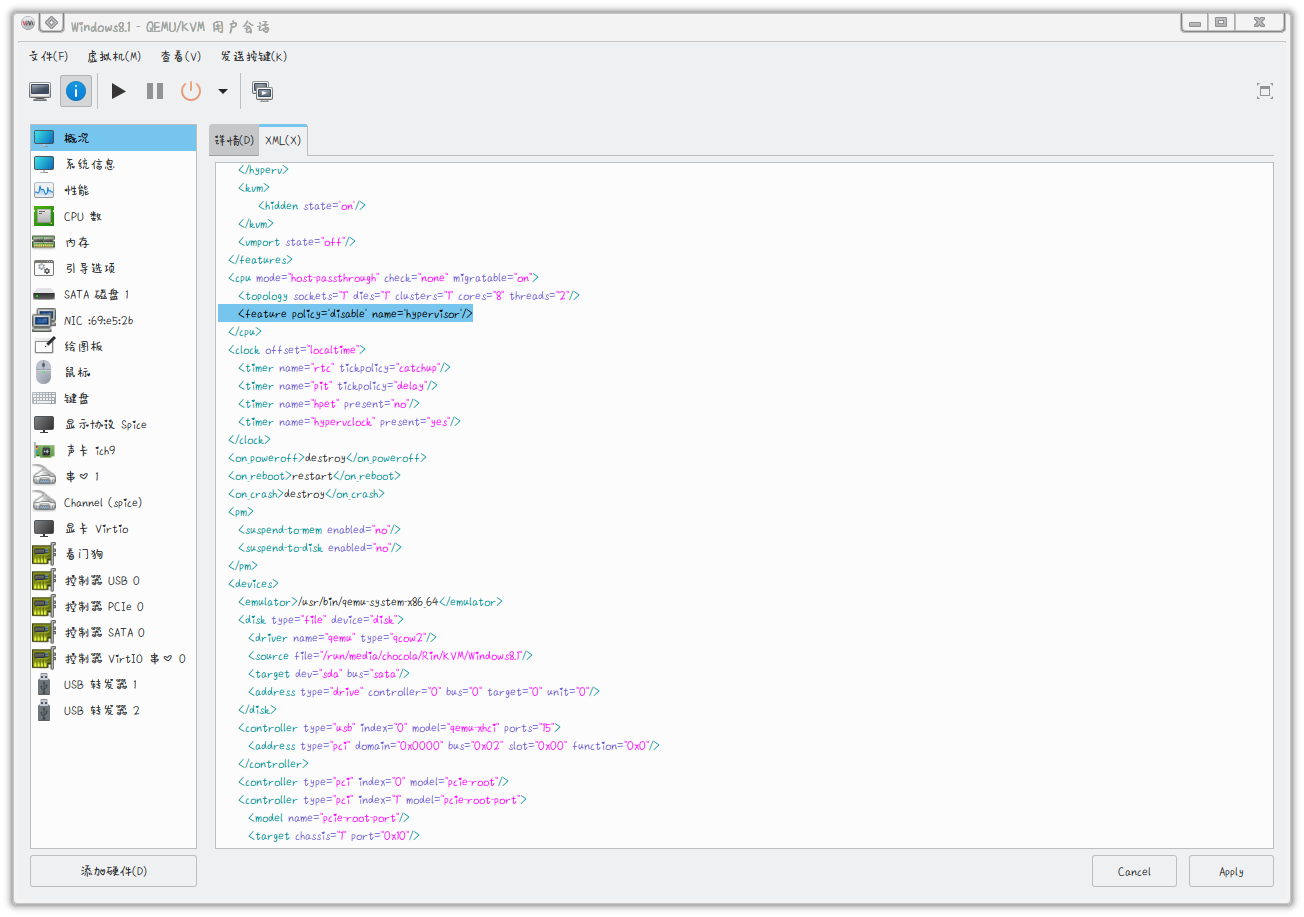1304x917 pixels.
Task: Open the 查看(V) menu
Action: [x=181, y=57]
